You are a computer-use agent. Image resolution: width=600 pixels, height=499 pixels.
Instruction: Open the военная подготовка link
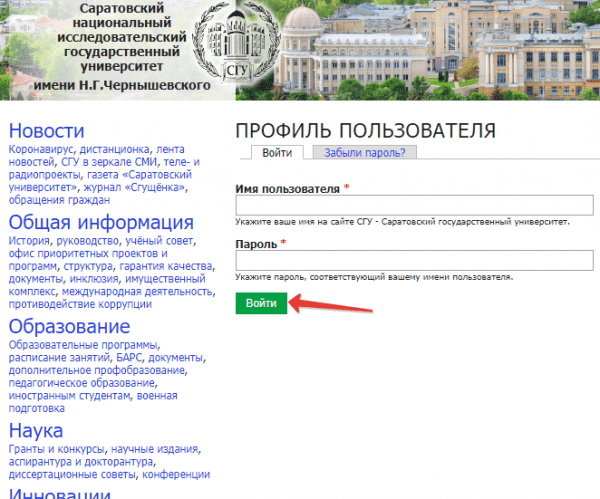point(93,402)
